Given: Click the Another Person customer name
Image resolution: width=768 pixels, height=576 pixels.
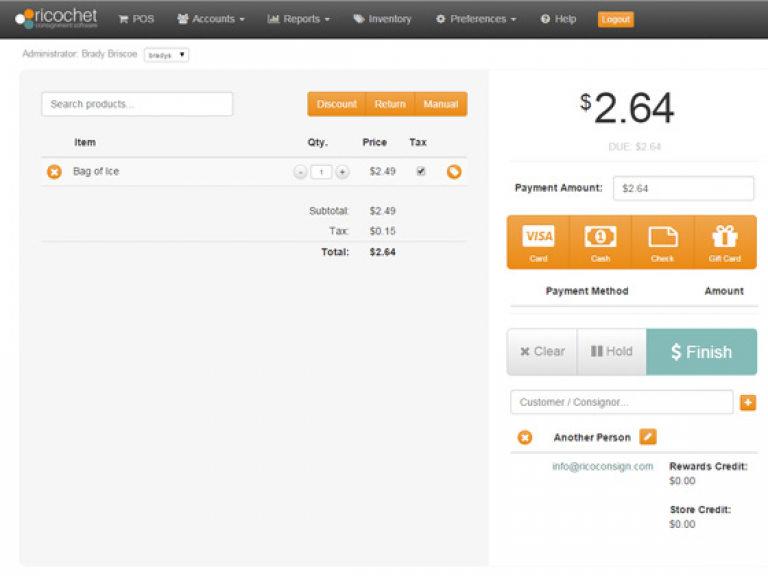Looking at the screenshot, I should [x=592, y=437].
